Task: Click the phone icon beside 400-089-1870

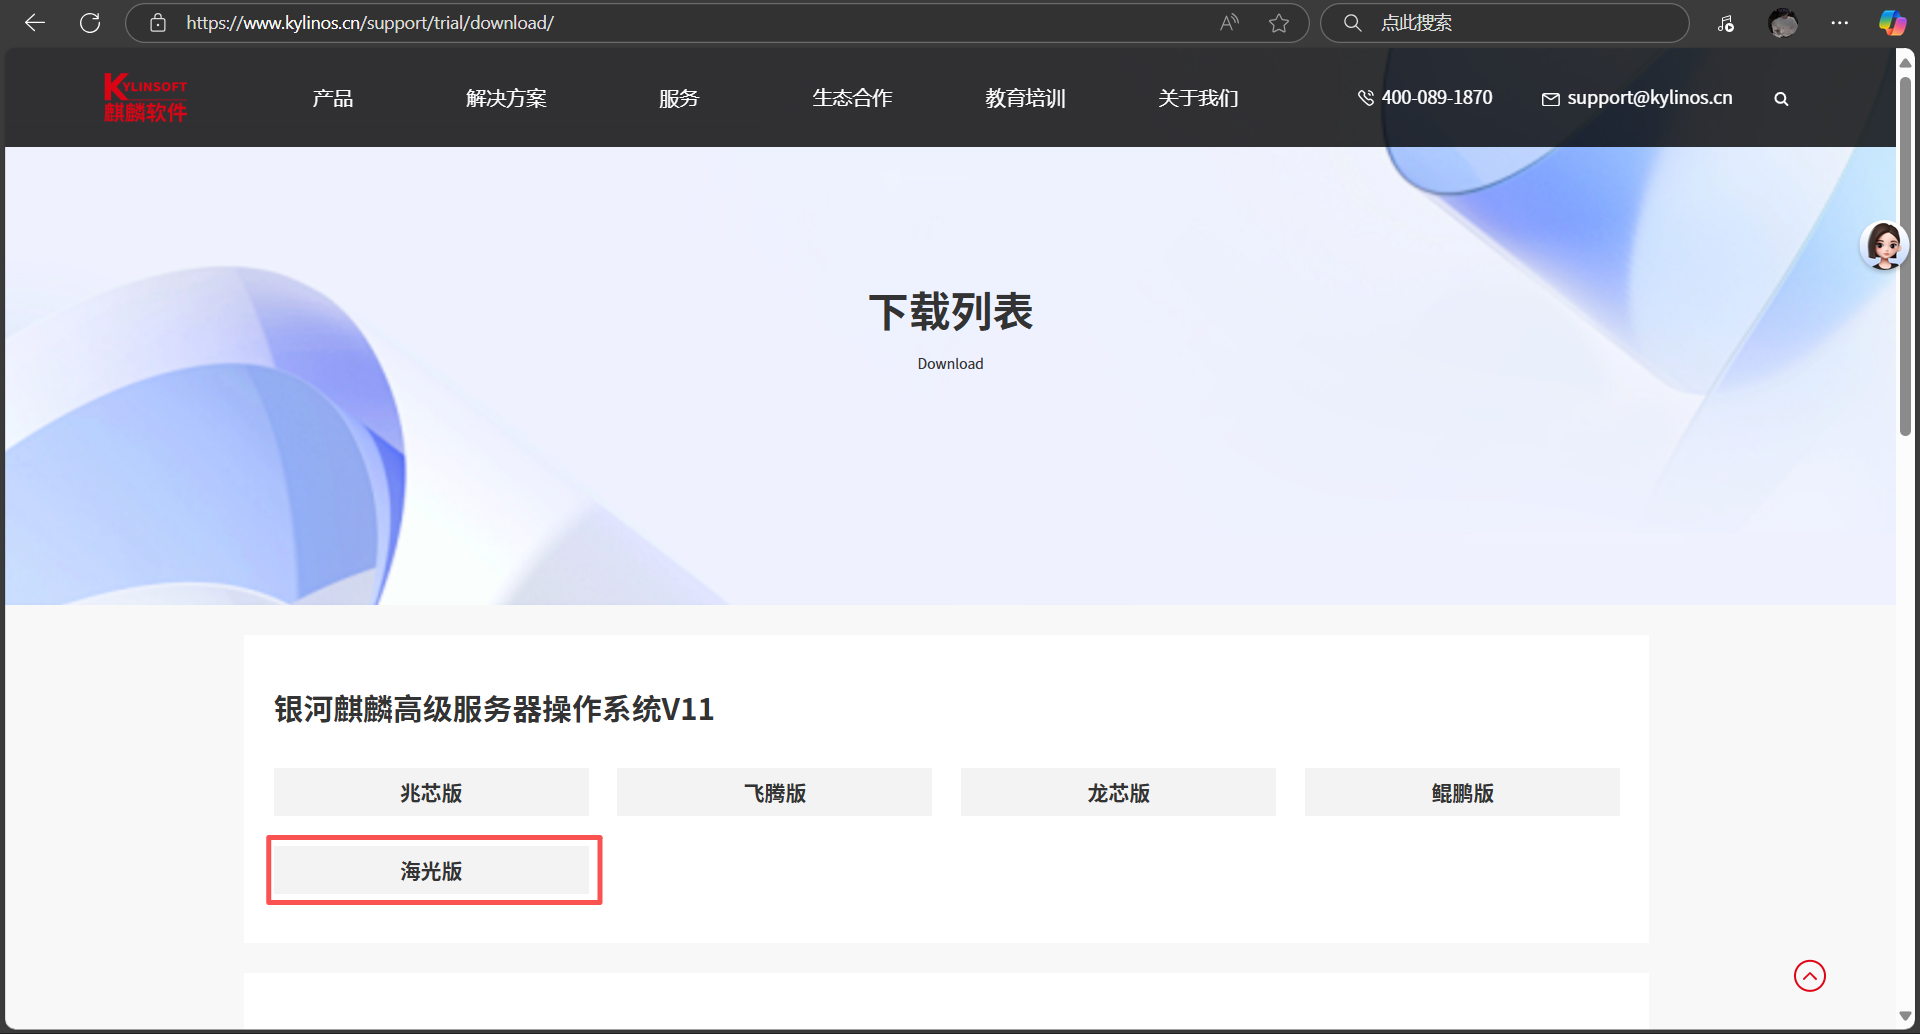Action: point(1366,98)
